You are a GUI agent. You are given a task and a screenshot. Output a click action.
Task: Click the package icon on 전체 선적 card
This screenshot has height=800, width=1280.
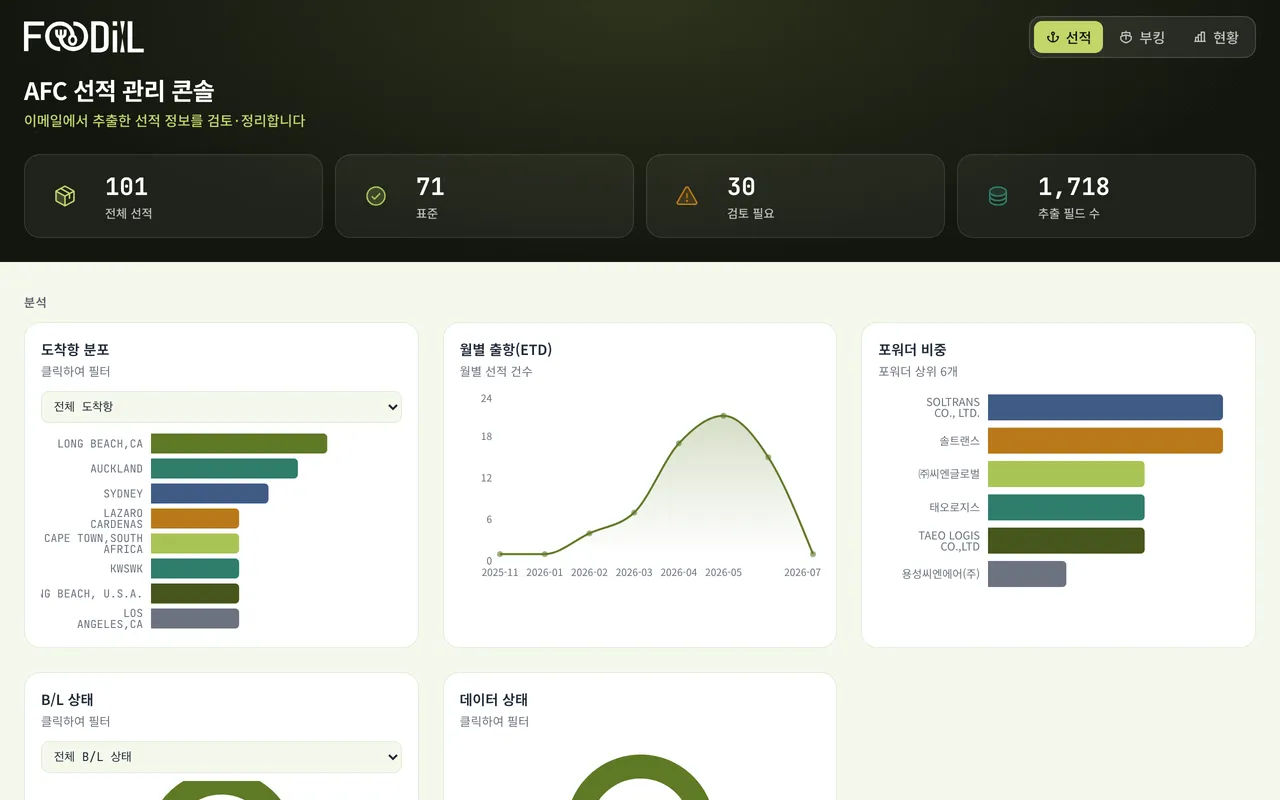[65, 196]
